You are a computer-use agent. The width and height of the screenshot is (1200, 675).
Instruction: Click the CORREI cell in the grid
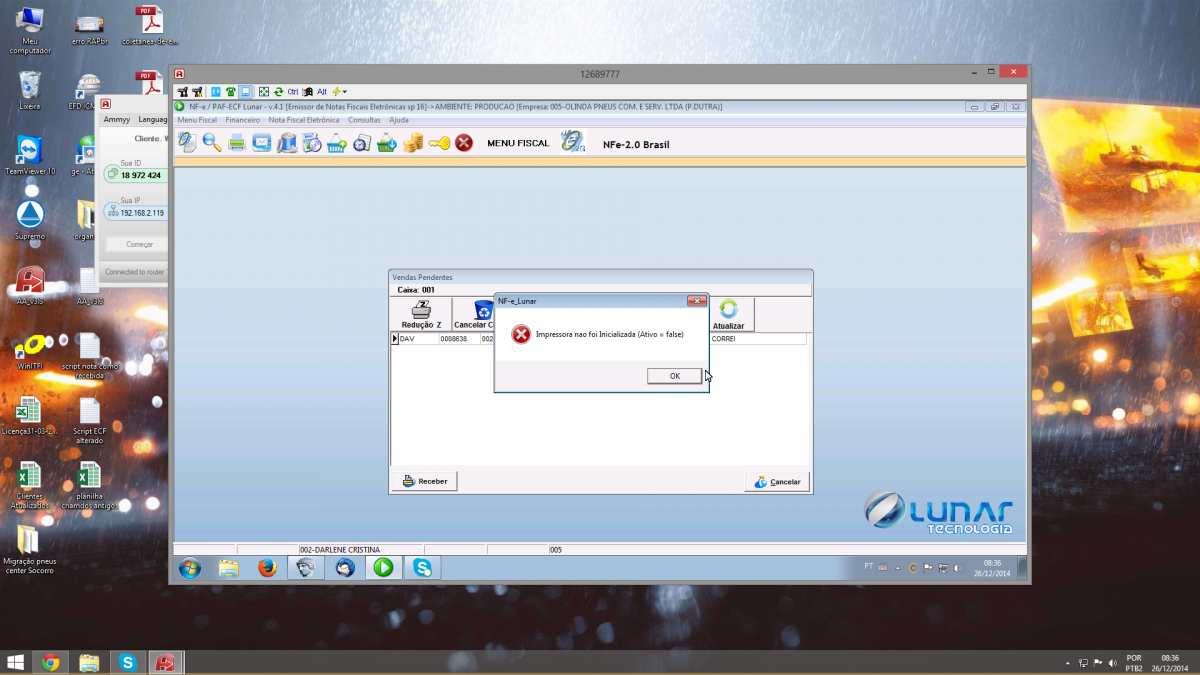[x=757, y=339]
